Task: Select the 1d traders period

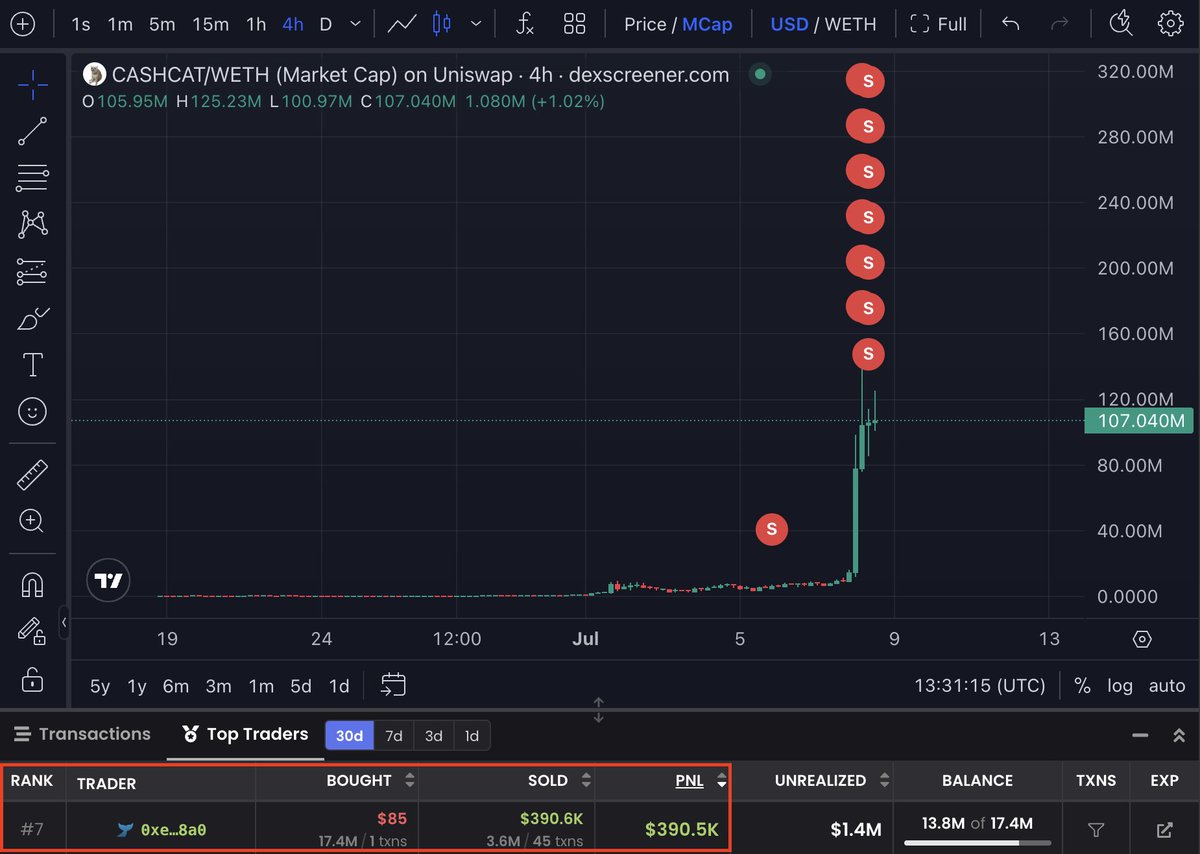Action: coord(471,736)
